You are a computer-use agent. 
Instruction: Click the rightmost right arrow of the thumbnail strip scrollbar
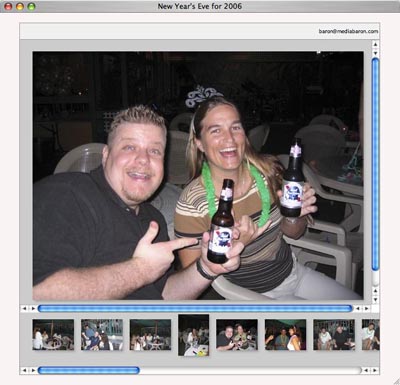(375, 370)
